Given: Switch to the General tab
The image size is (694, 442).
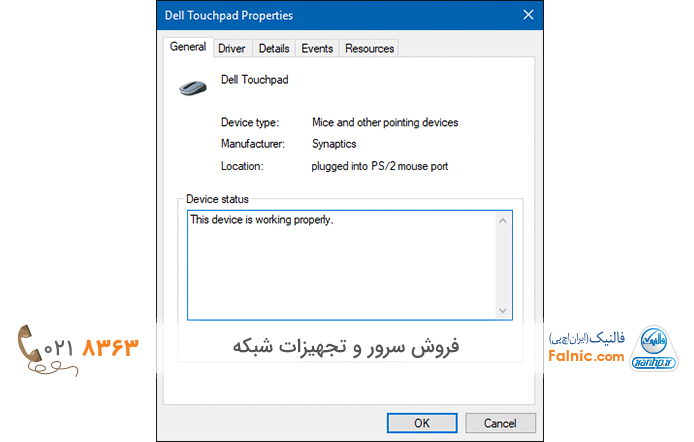Looking at the screenshot, I should tap(188, 47).
